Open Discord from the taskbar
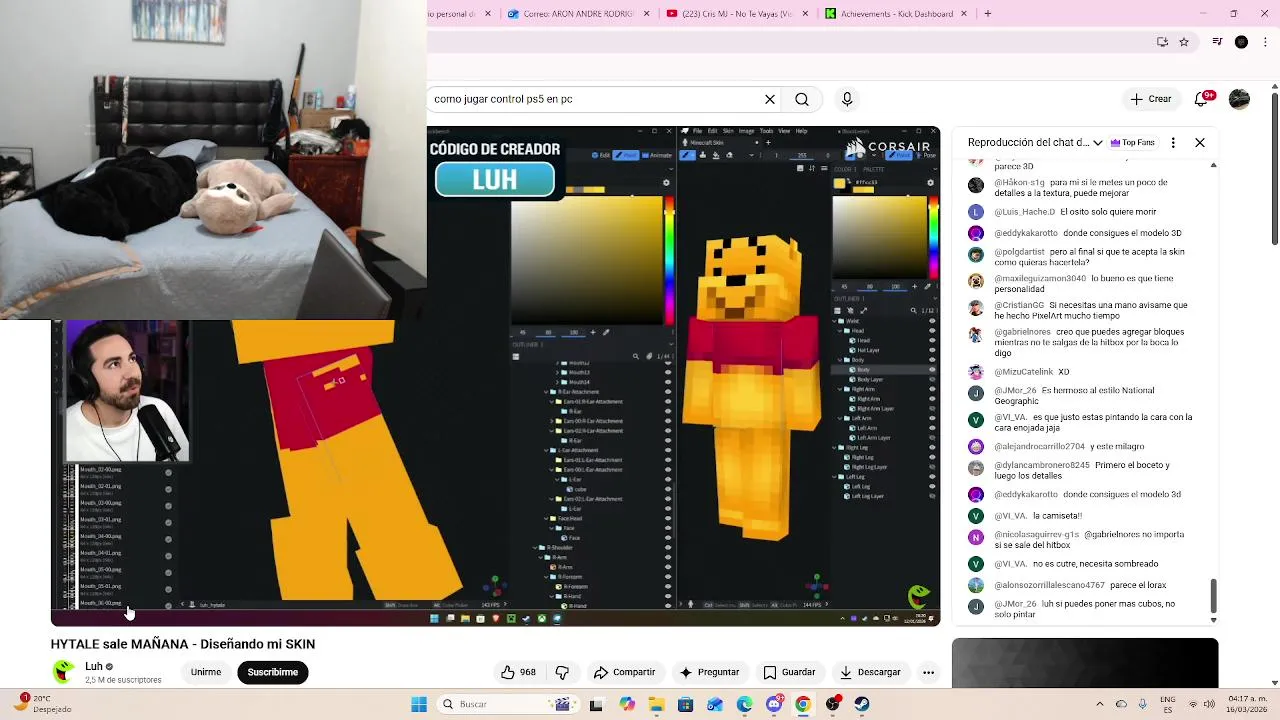Screen dimensions: 1280x720 pyautogui.click(x=774, y=704)
